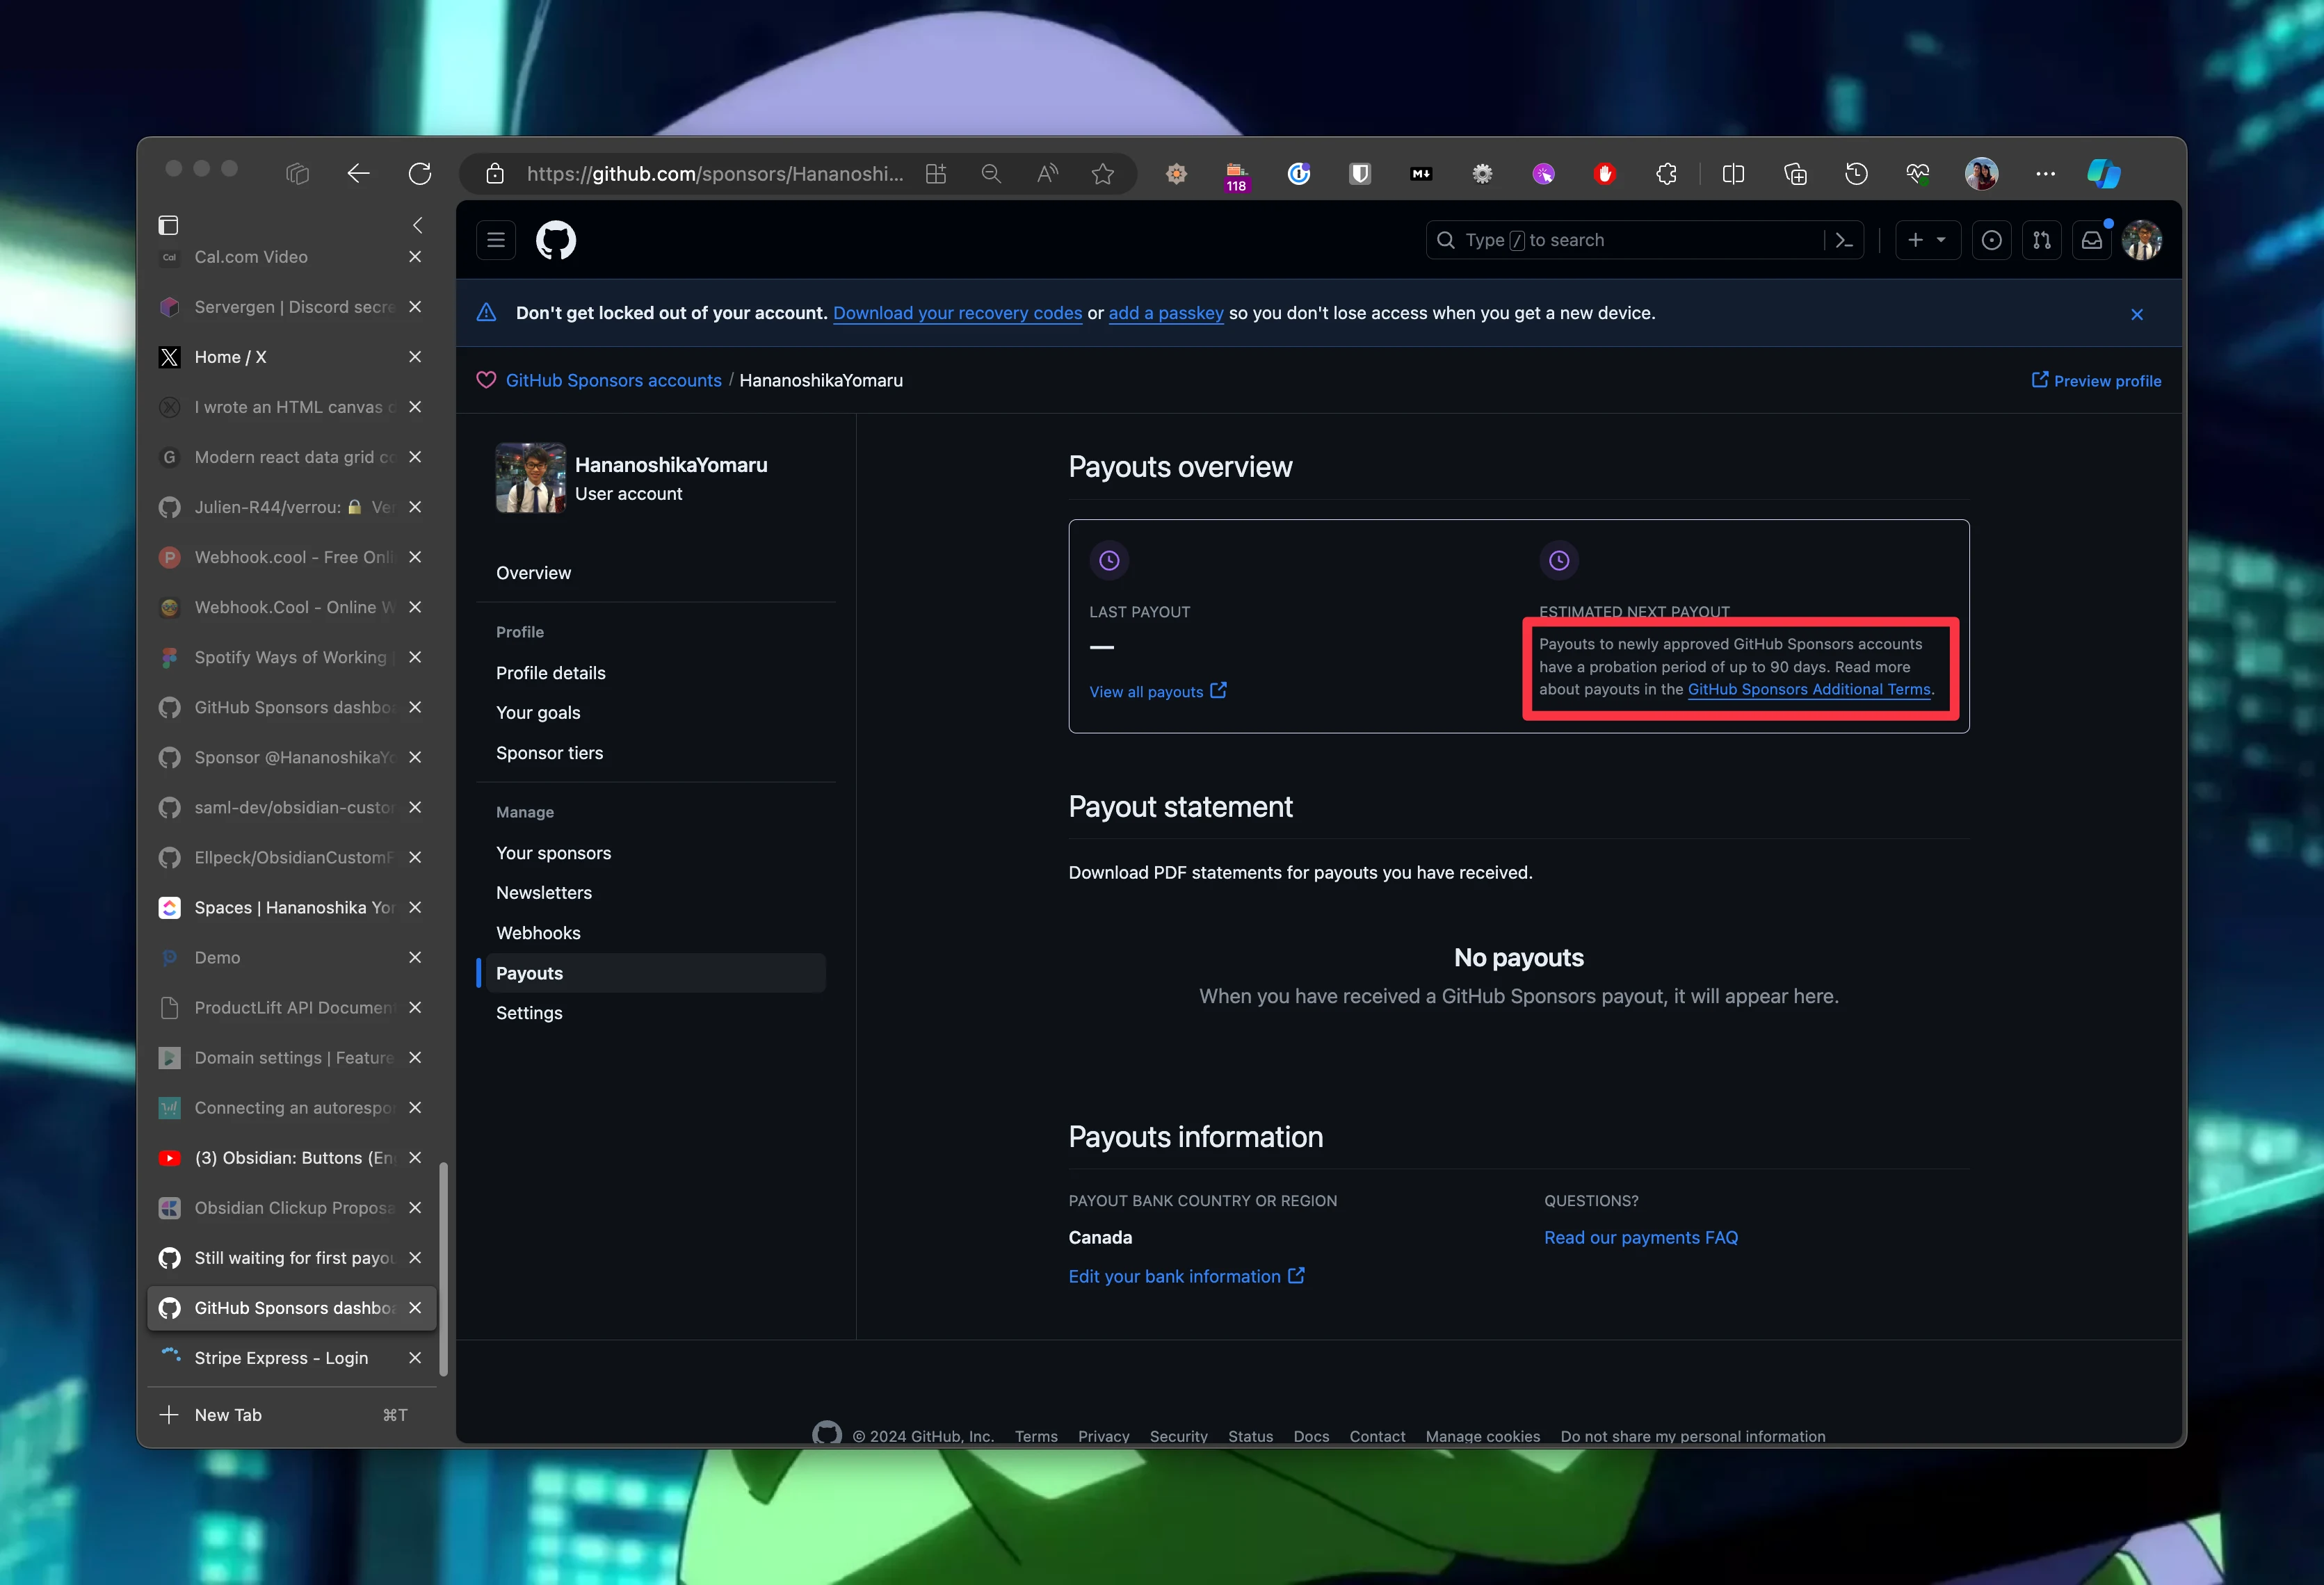Open the ad blocker shield extension
Image resolution: width=2324 pixels, height=1585 pixels.
1359,174
